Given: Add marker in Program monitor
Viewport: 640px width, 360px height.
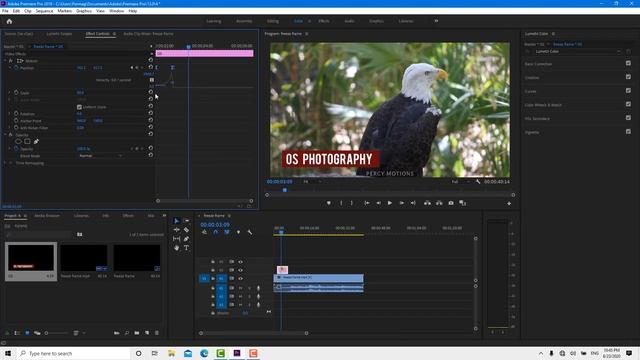Looking at the screenshot, I should point(329,203).
